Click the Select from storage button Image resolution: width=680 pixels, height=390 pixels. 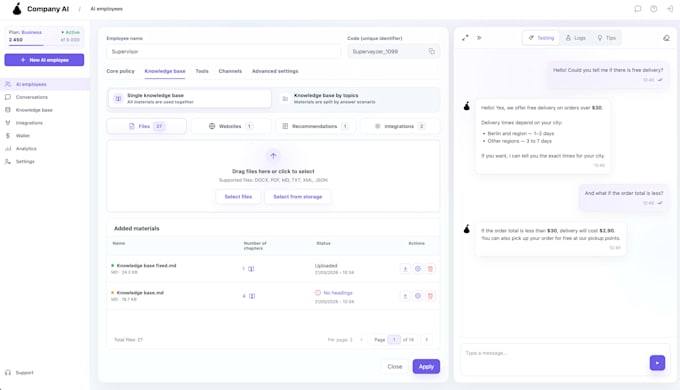(298, 197)
